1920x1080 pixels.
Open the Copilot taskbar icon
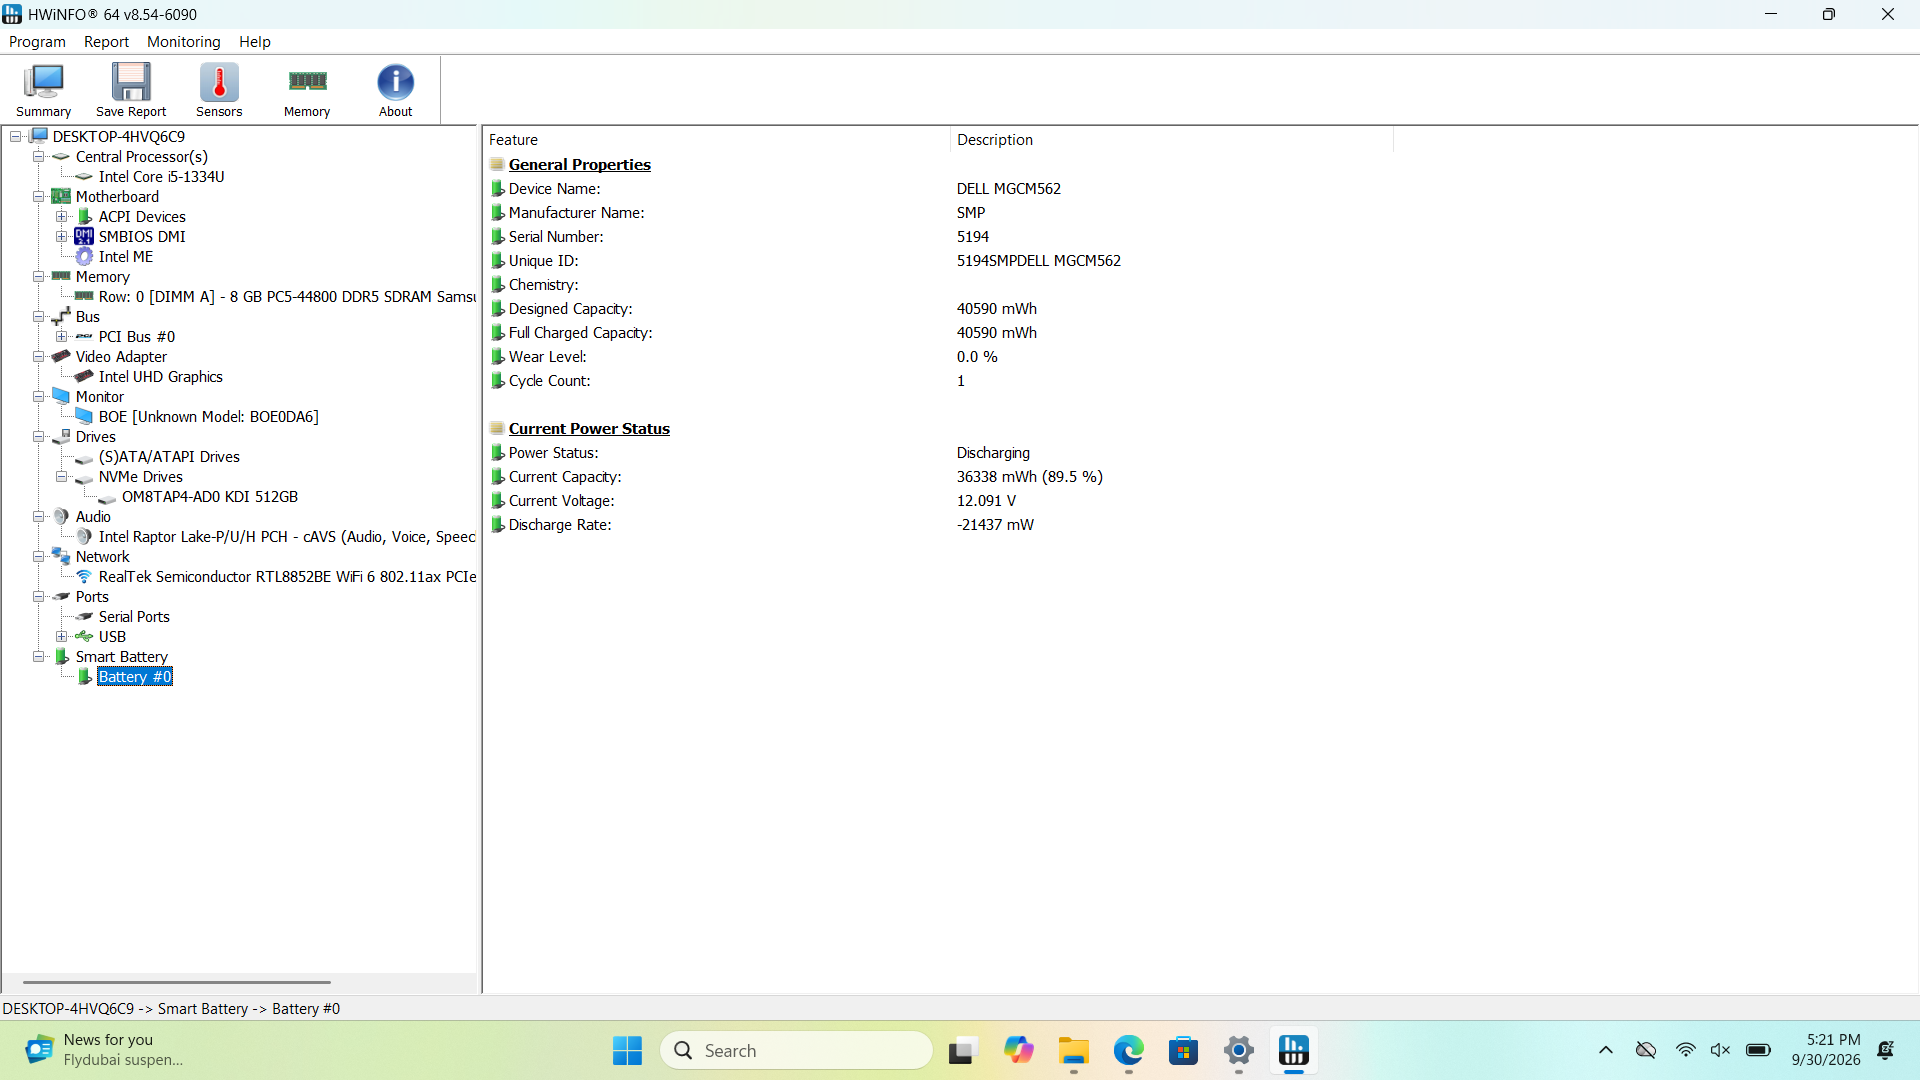pyautogui.click(x=1019, y=1050)
